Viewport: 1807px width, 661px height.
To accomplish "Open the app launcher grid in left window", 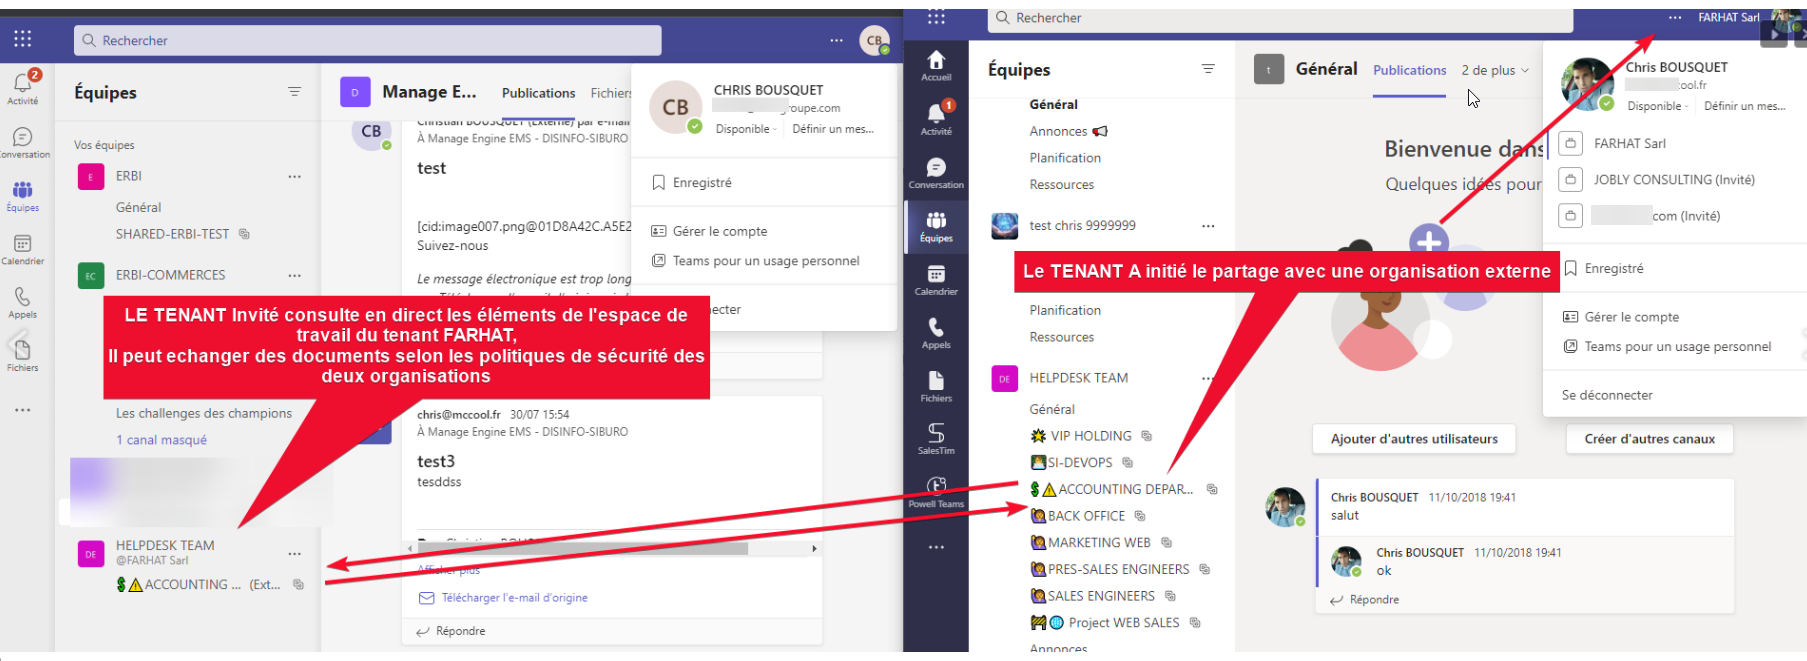I will [23, 39].
